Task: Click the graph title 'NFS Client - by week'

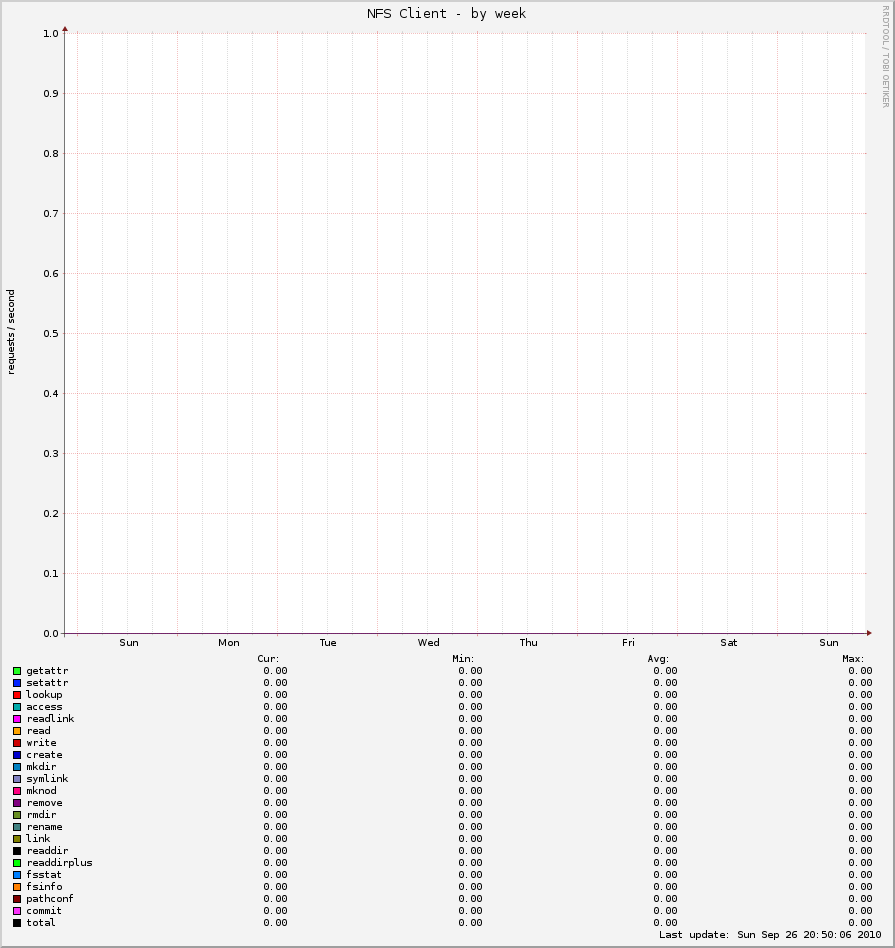Action: (446, 13)
